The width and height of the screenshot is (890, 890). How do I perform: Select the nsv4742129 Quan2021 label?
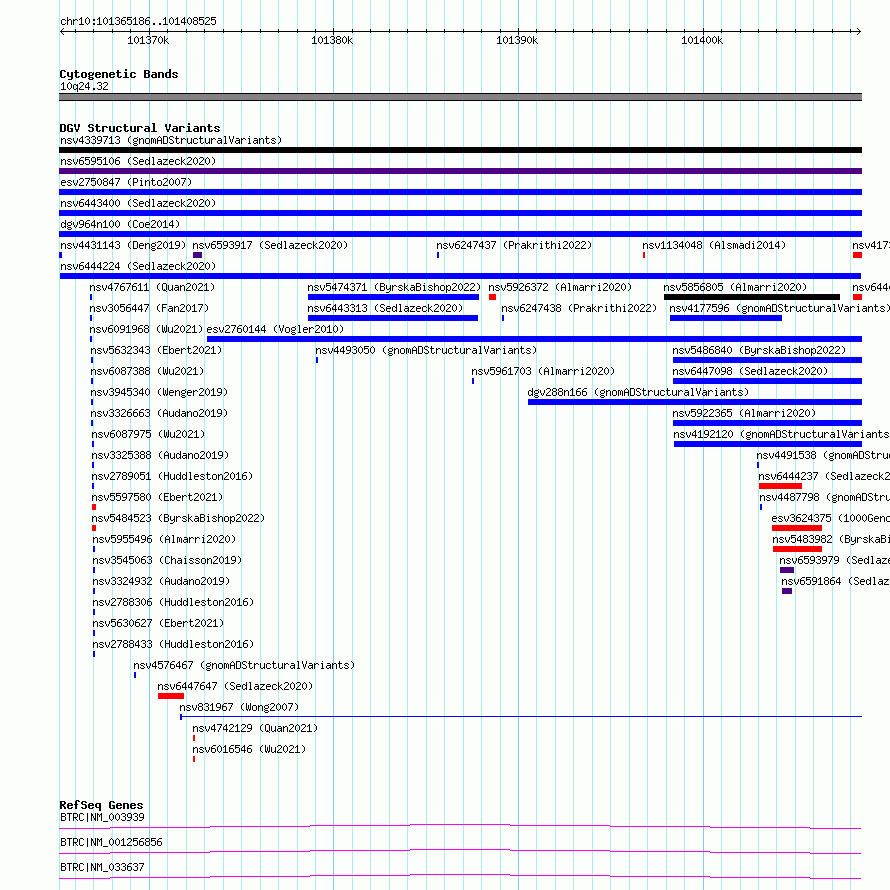(255, 728)
